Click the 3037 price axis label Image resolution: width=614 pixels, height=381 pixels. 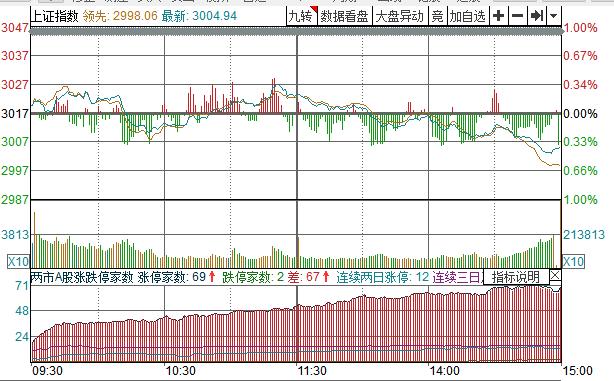tap(15, 56)
